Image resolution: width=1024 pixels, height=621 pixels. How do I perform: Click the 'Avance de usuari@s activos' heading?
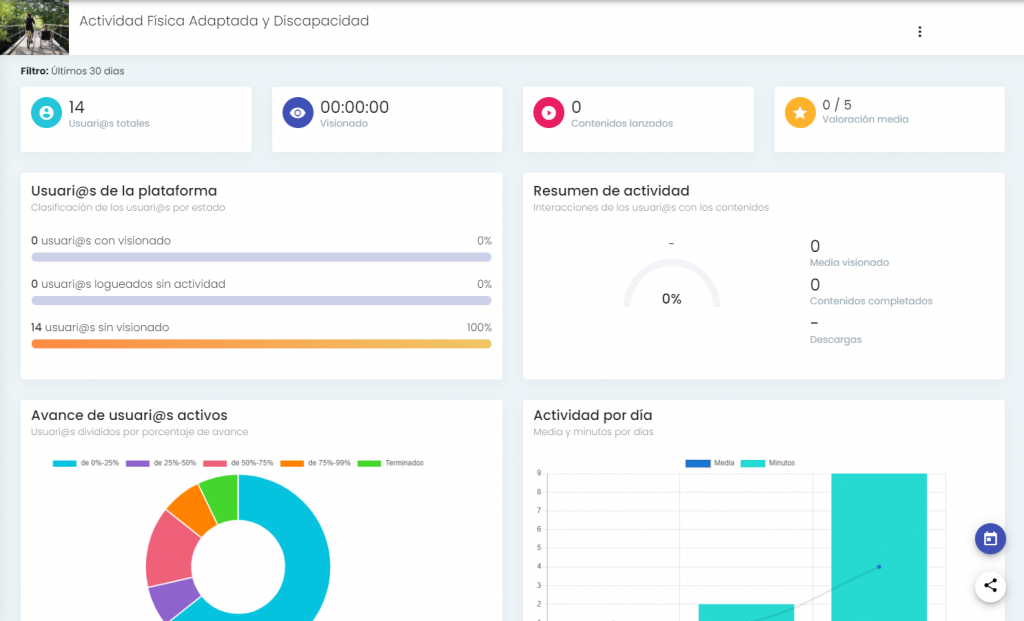[129, 415]
